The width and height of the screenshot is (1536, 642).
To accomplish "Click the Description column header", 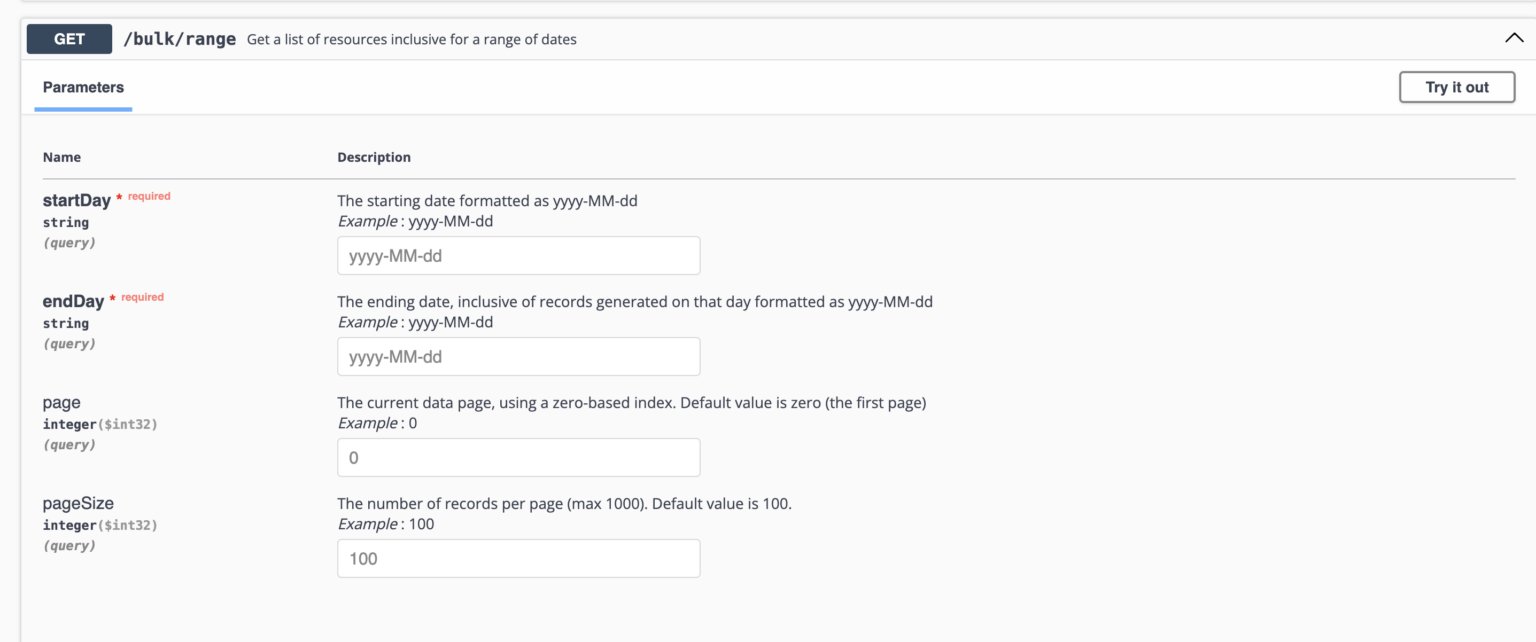I will (x=374, y=157).
